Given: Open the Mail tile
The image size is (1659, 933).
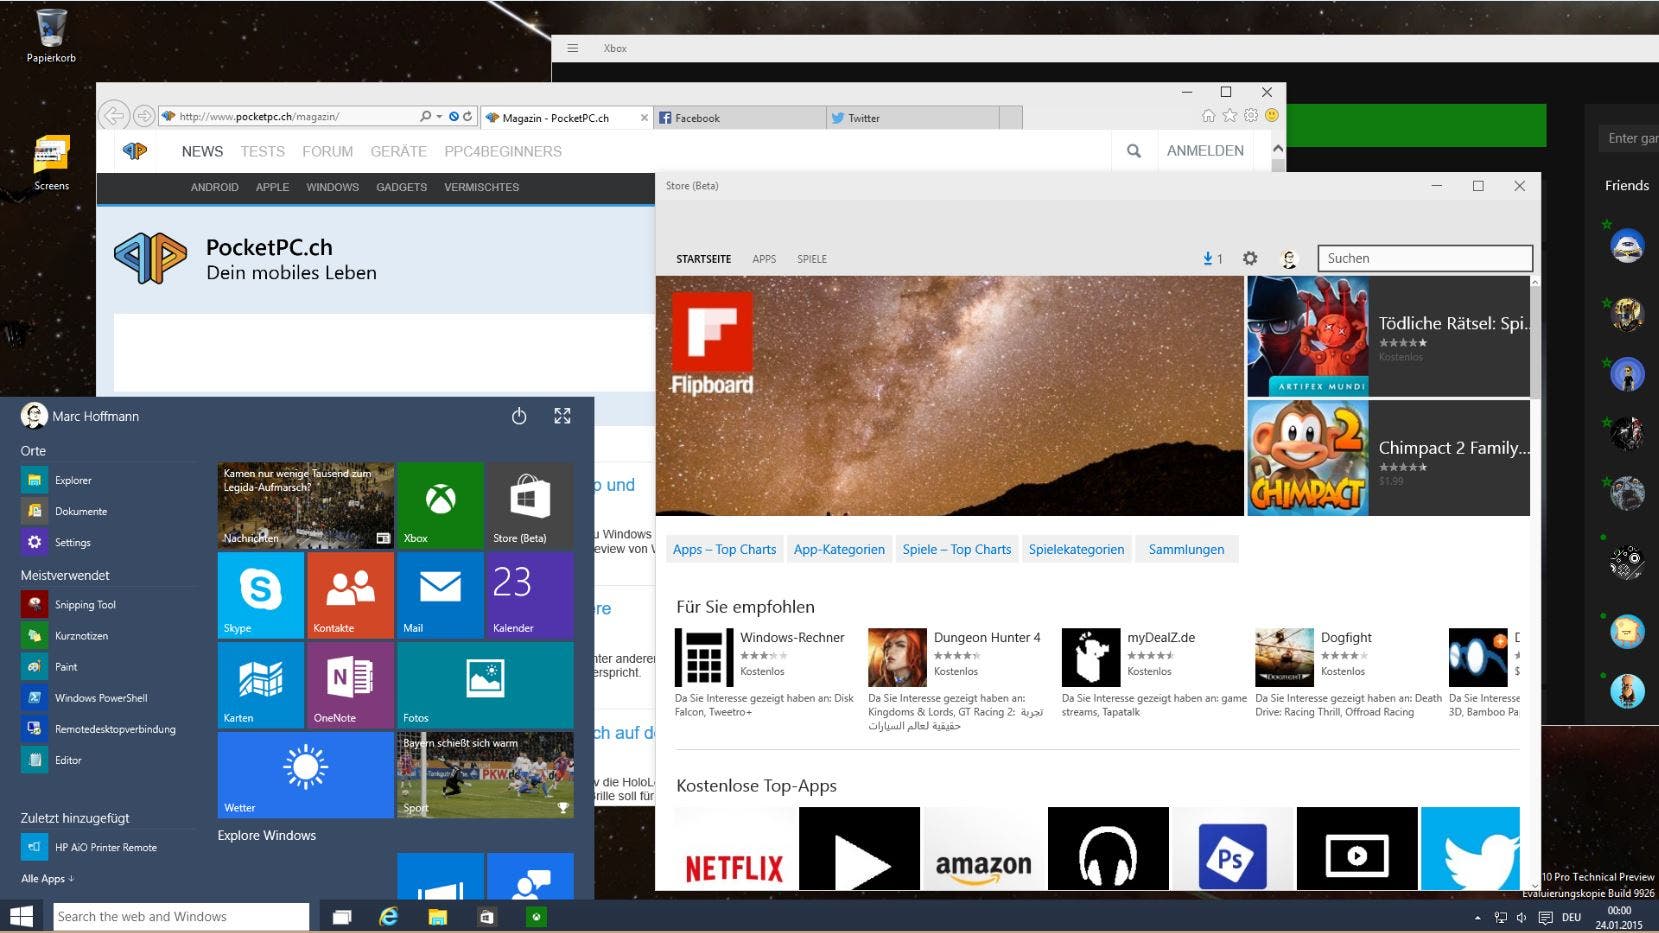Looking at the screenshot, I should pyautogui.click(x=440, y=596).
